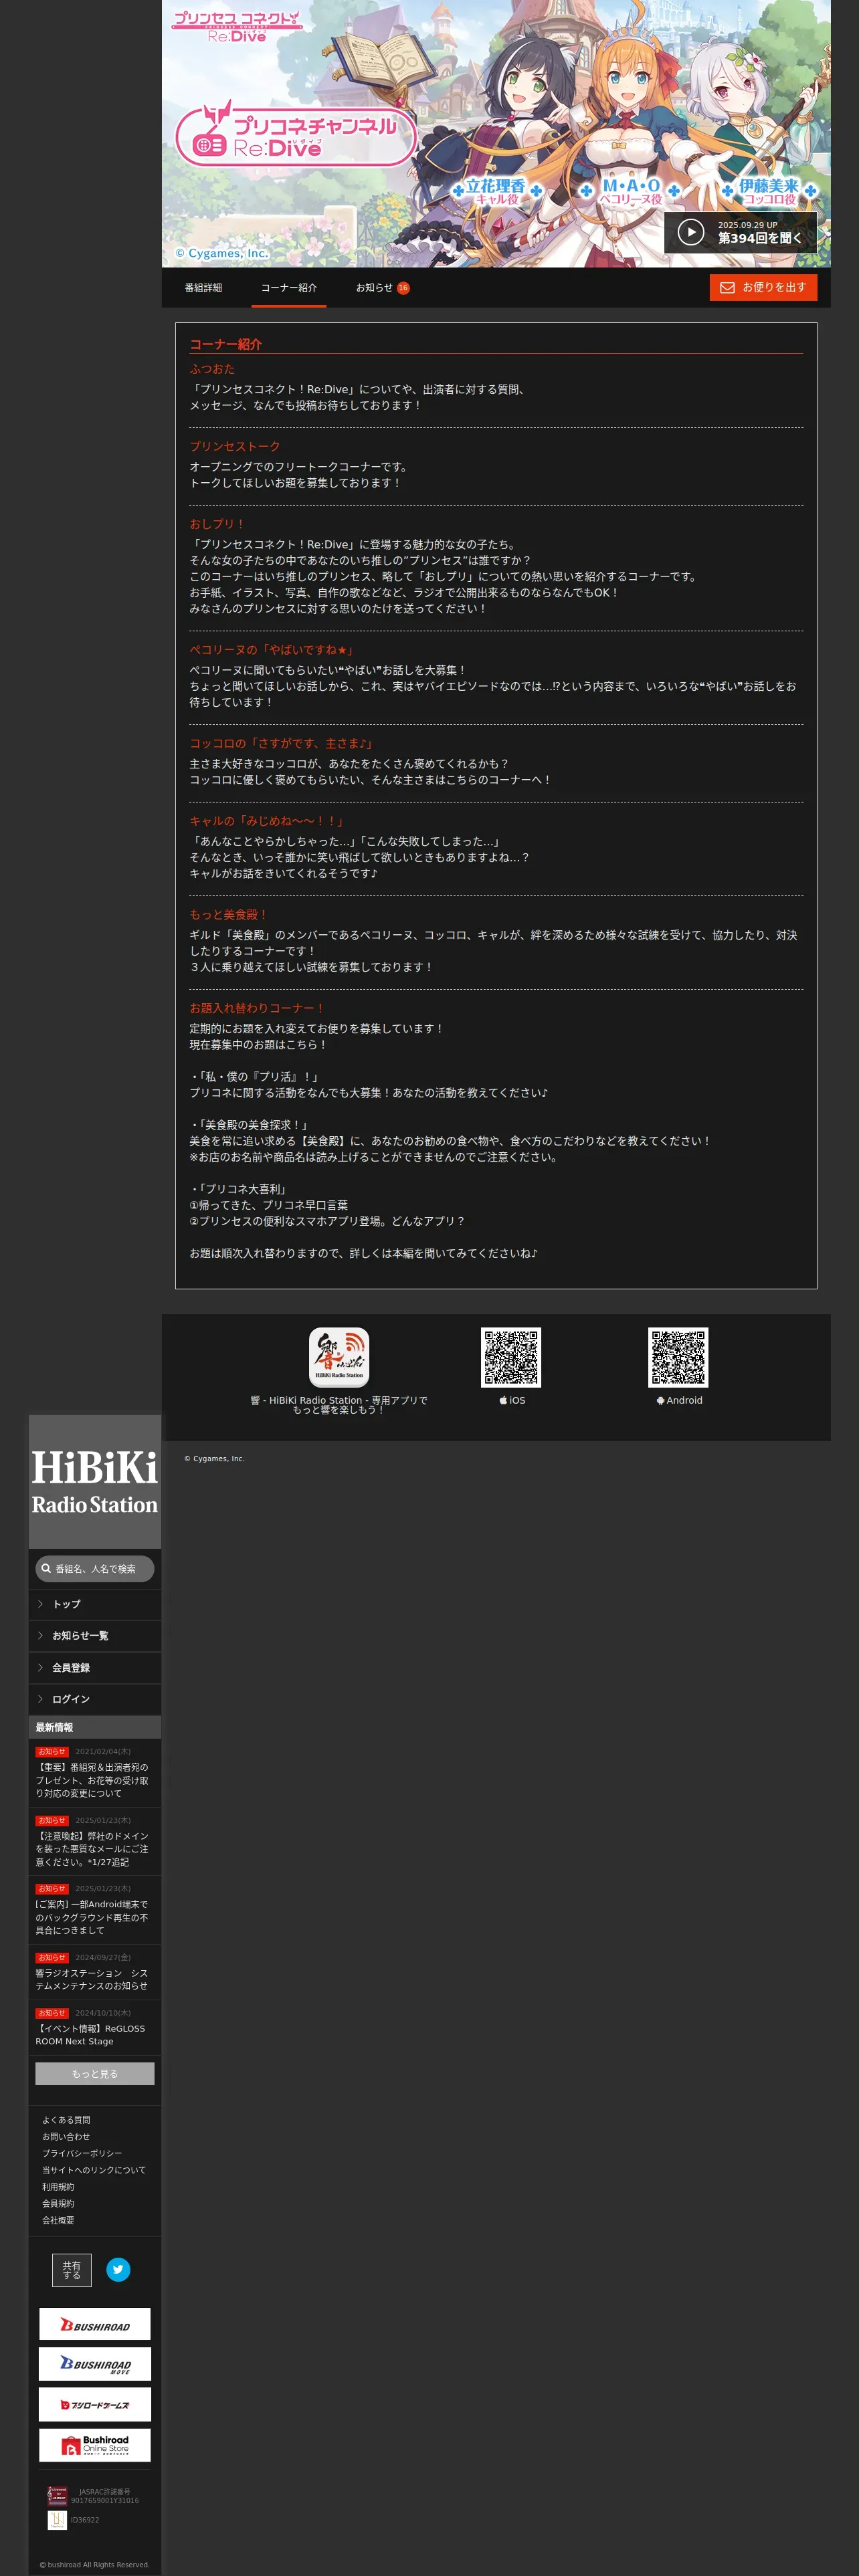This screenshot has width=859, height=2576.
Task: Click the search field for 番組名、人名で検索
Action: [95, 1569]
